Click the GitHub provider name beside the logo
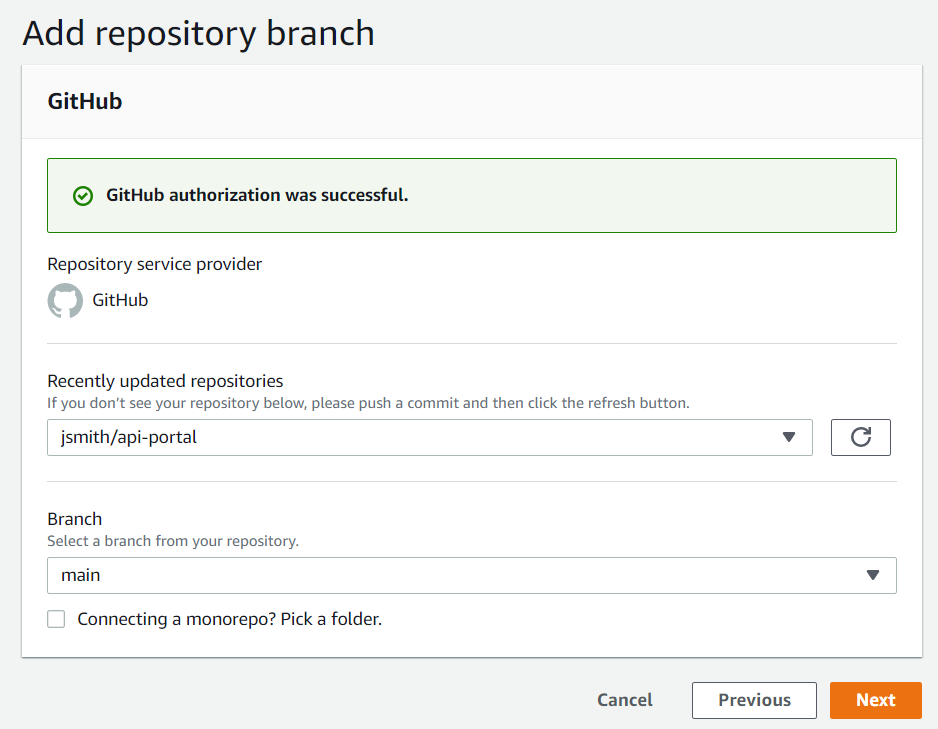The height and width of the screenshot is (729, 938). [120, 300]
